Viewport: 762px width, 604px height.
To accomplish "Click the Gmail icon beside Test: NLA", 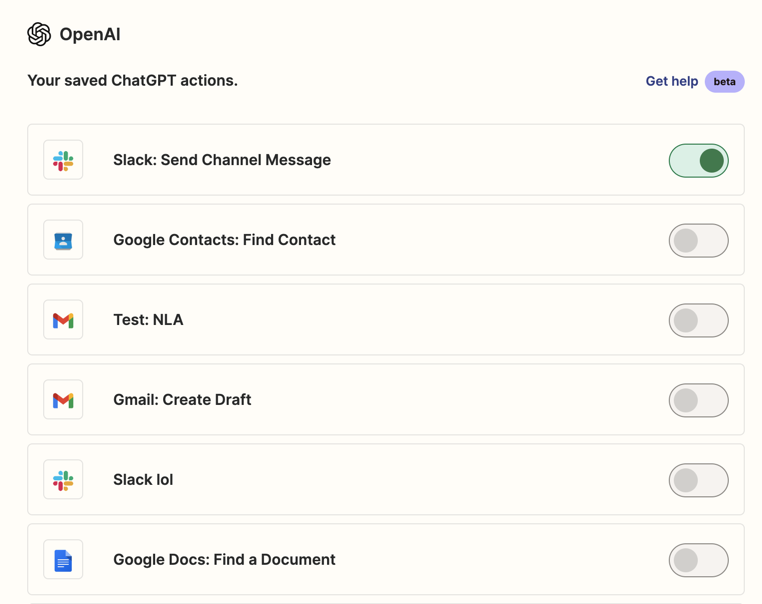I will tap(63, 320).
